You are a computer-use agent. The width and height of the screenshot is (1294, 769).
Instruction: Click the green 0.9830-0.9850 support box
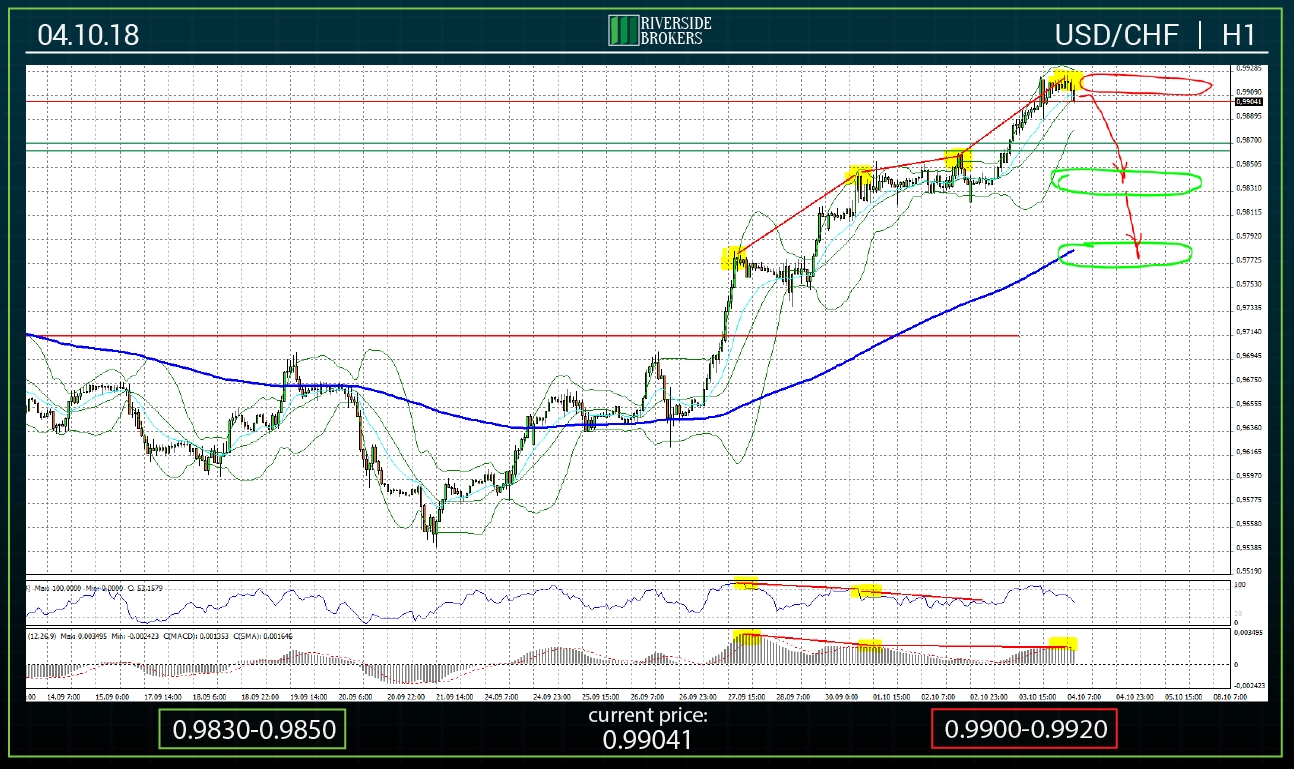(x=251, y=729)
